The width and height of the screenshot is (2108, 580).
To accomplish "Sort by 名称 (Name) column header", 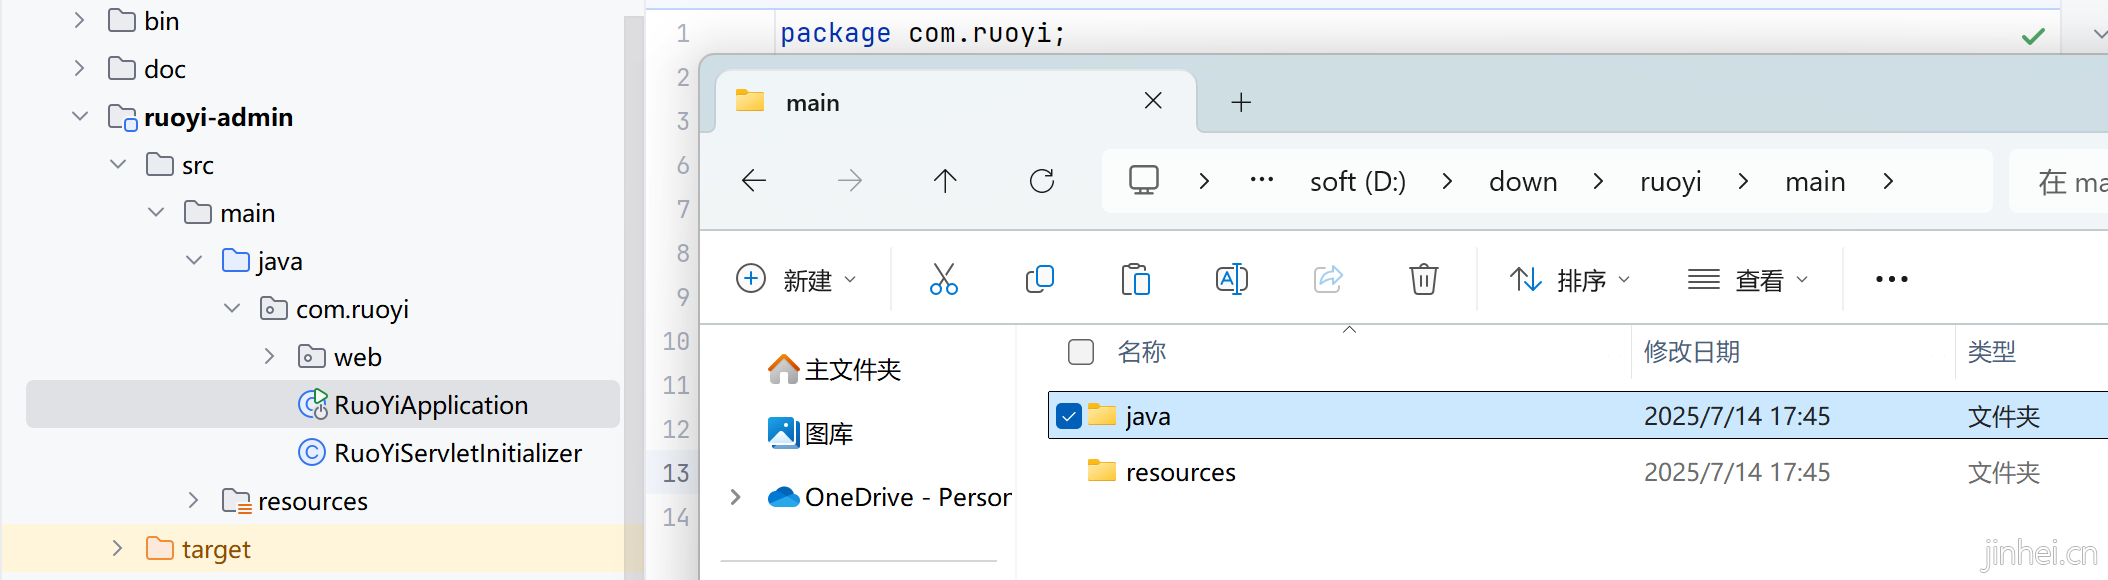I will pyautogui.click(x=1142, y=352).
